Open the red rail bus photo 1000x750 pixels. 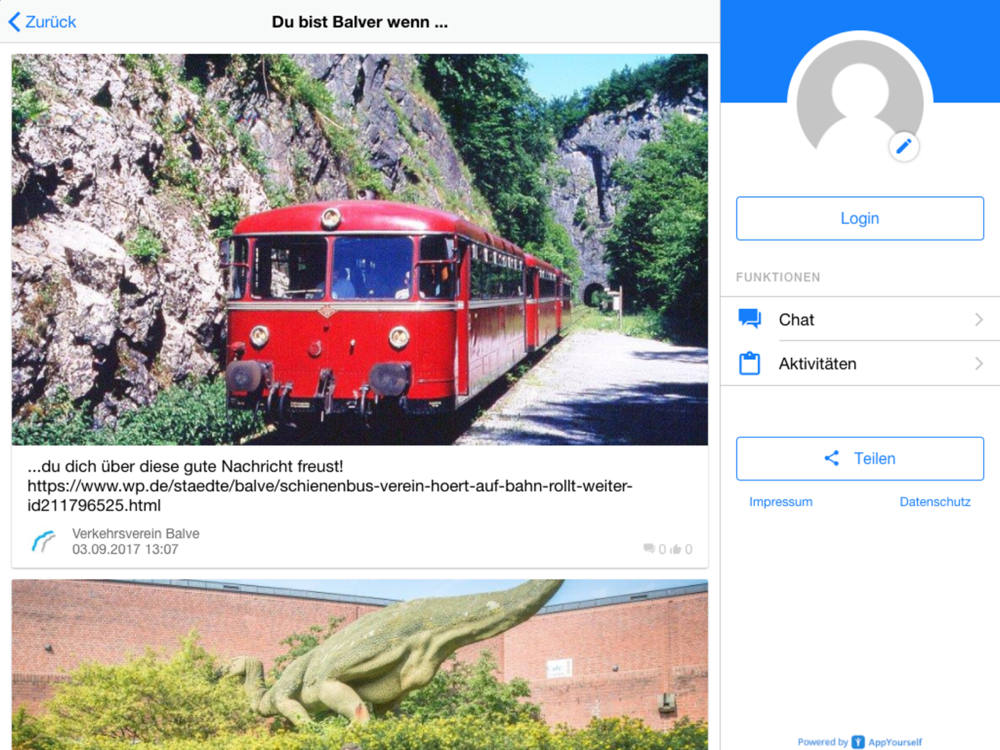[x=360, y=249]
